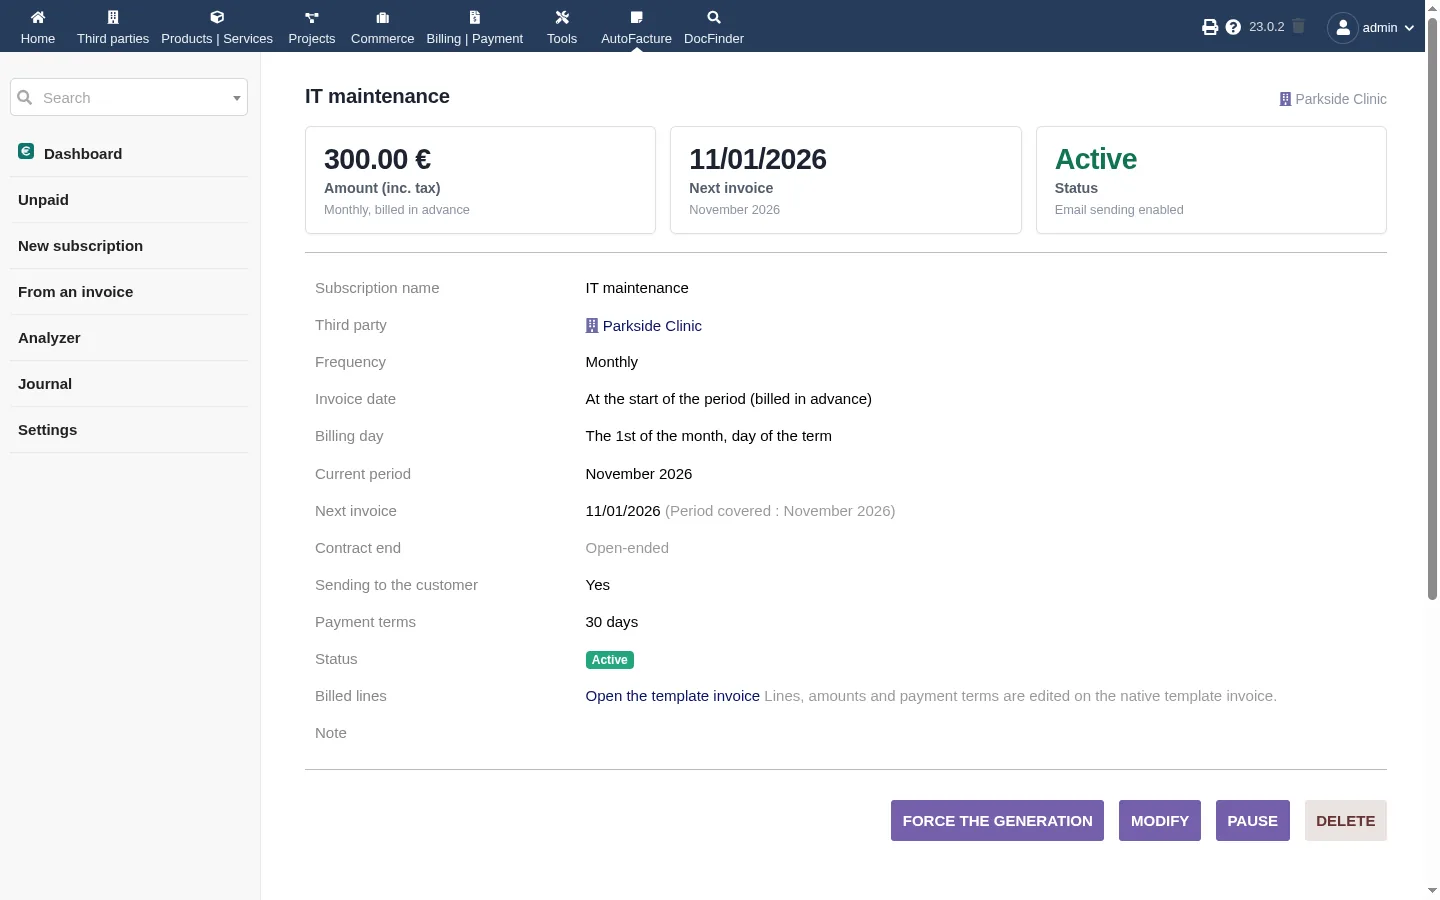Click the vertical page scrollbar
This screenshot has width=1440, height=900.
pyautogui.click(x=1432, y=310)
